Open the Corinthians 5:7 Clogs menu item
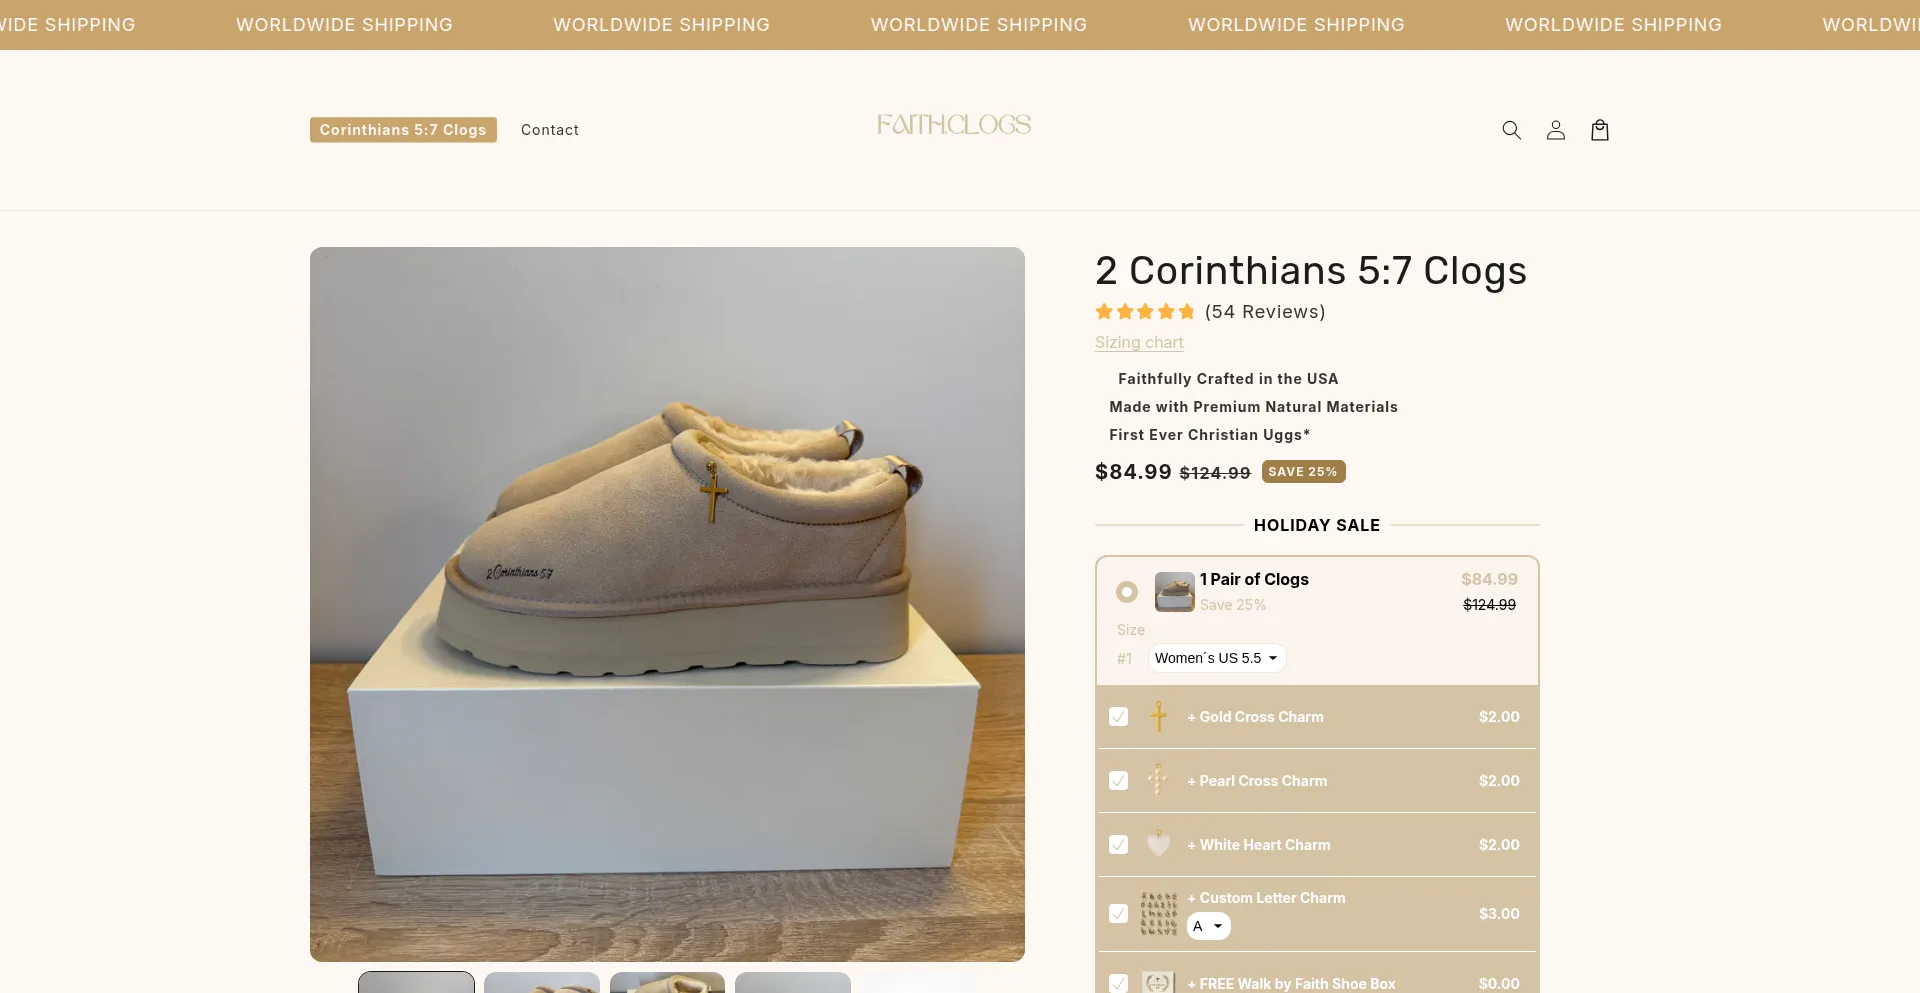The height and width of the screenshot is (993, 1920). 403,130
